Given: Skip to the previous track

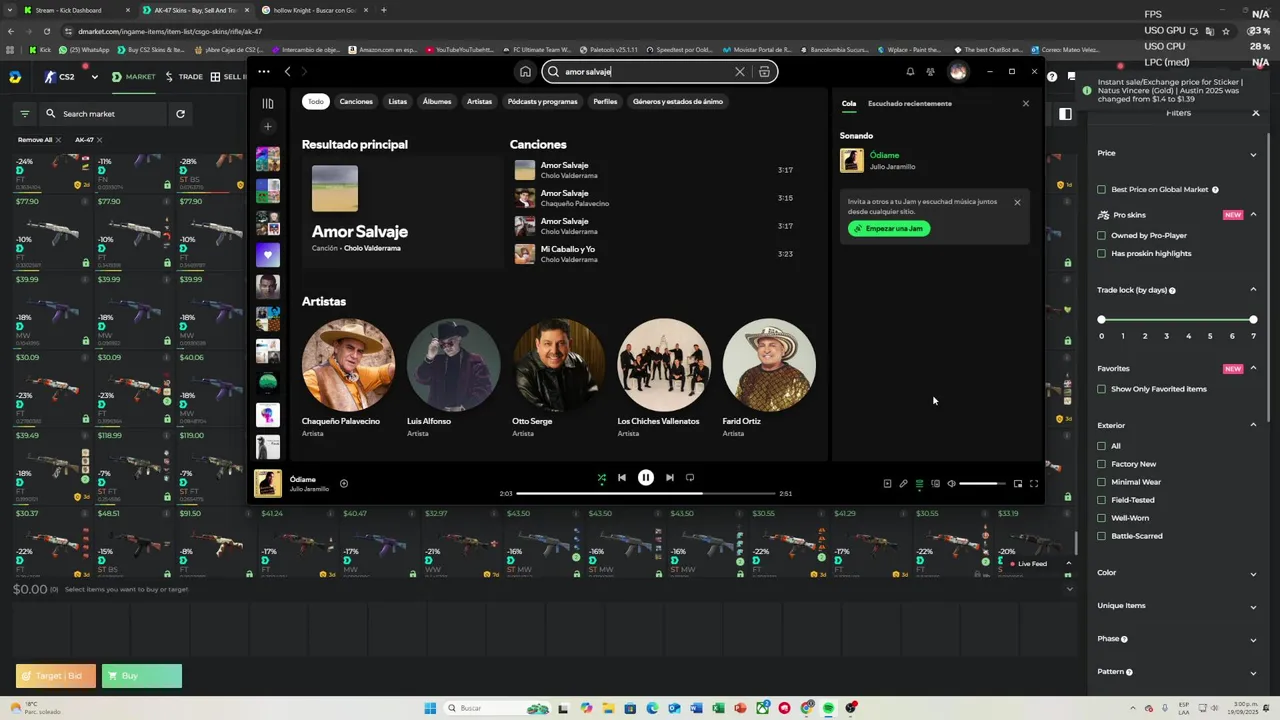Looking at the screenshot, I should [x=622, y=478].
